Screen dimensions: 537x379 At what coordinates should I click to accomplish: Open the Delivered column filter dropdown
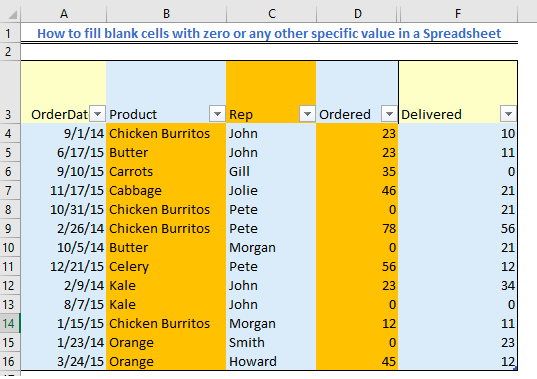tap(508, 113)
